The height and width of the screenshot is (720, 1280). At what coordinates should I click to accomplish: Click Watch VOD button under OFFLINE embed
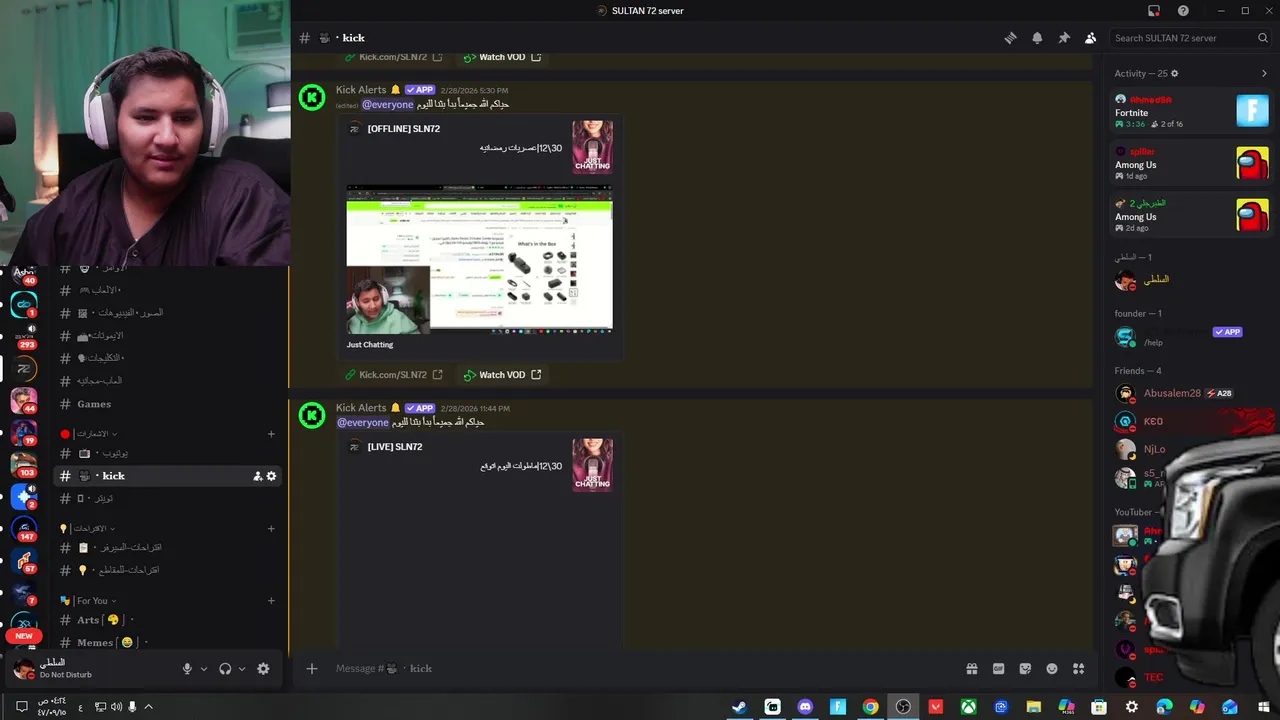pyautogui.click(x=502, y=375)
